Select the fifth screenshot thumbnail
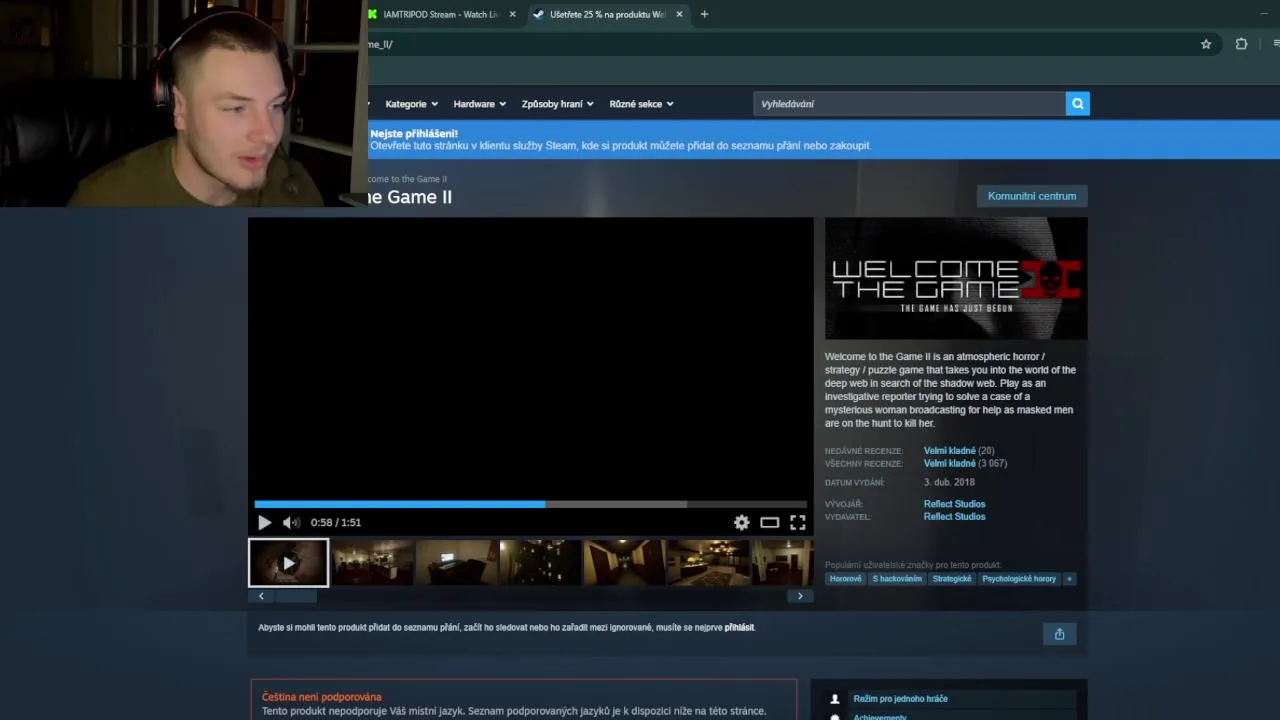 [624, 563]
